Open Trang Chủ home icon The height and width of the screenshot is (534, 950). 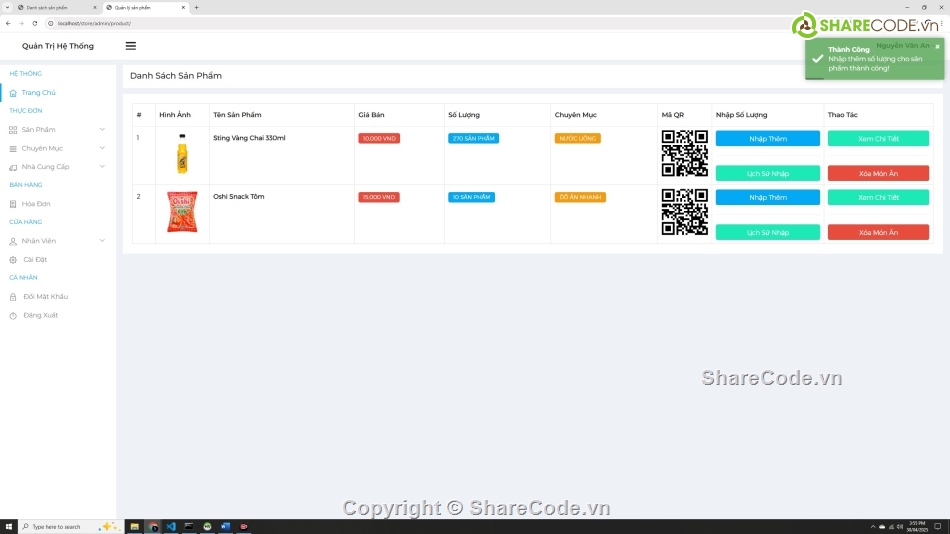13,93
